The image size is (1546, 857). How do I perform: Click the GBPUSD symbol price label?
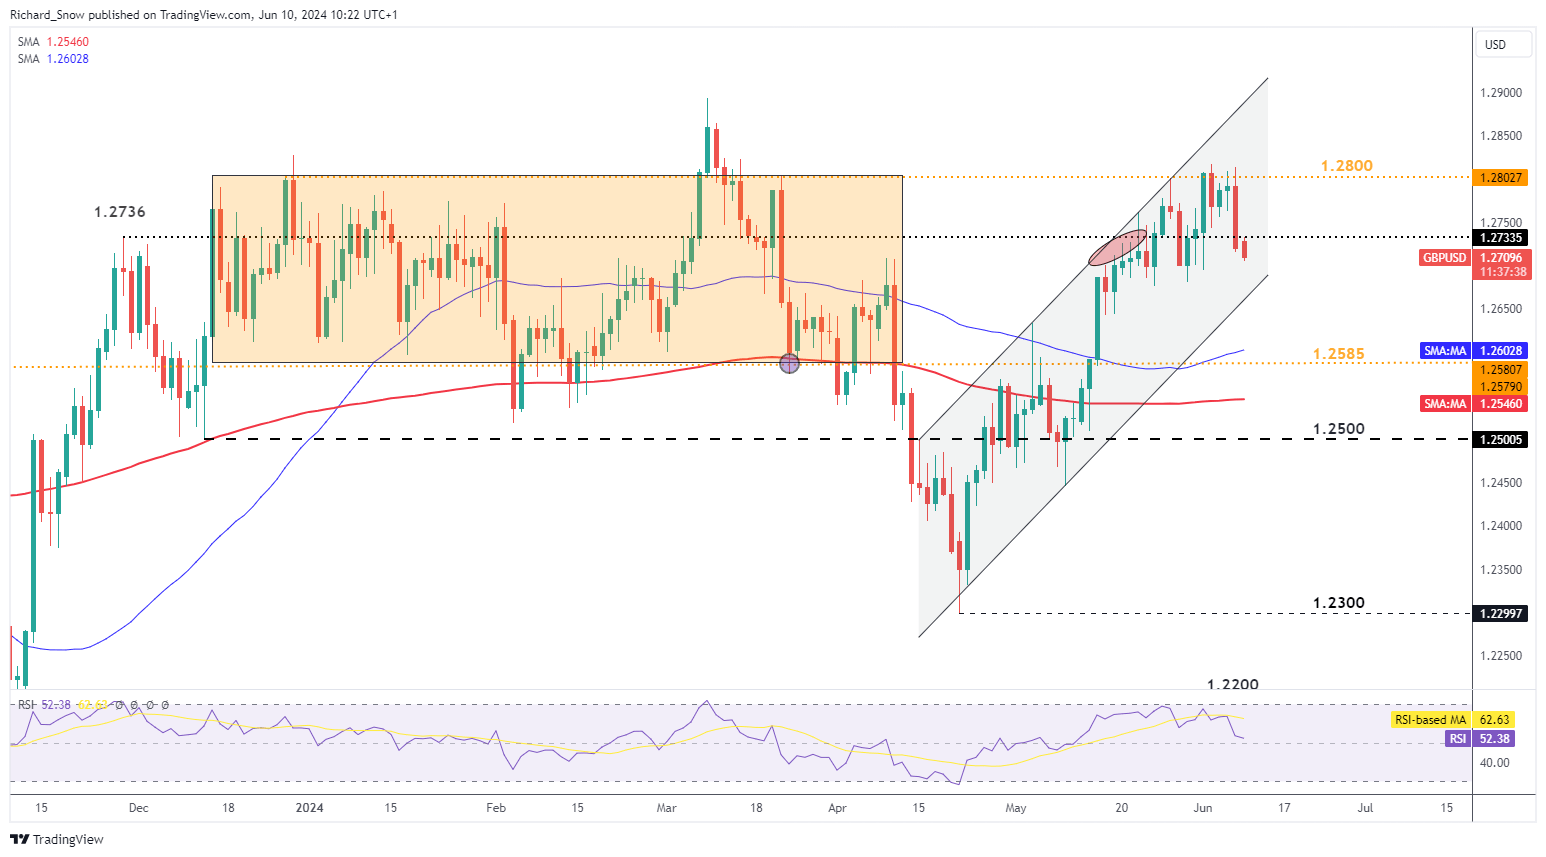[1445, 258]
